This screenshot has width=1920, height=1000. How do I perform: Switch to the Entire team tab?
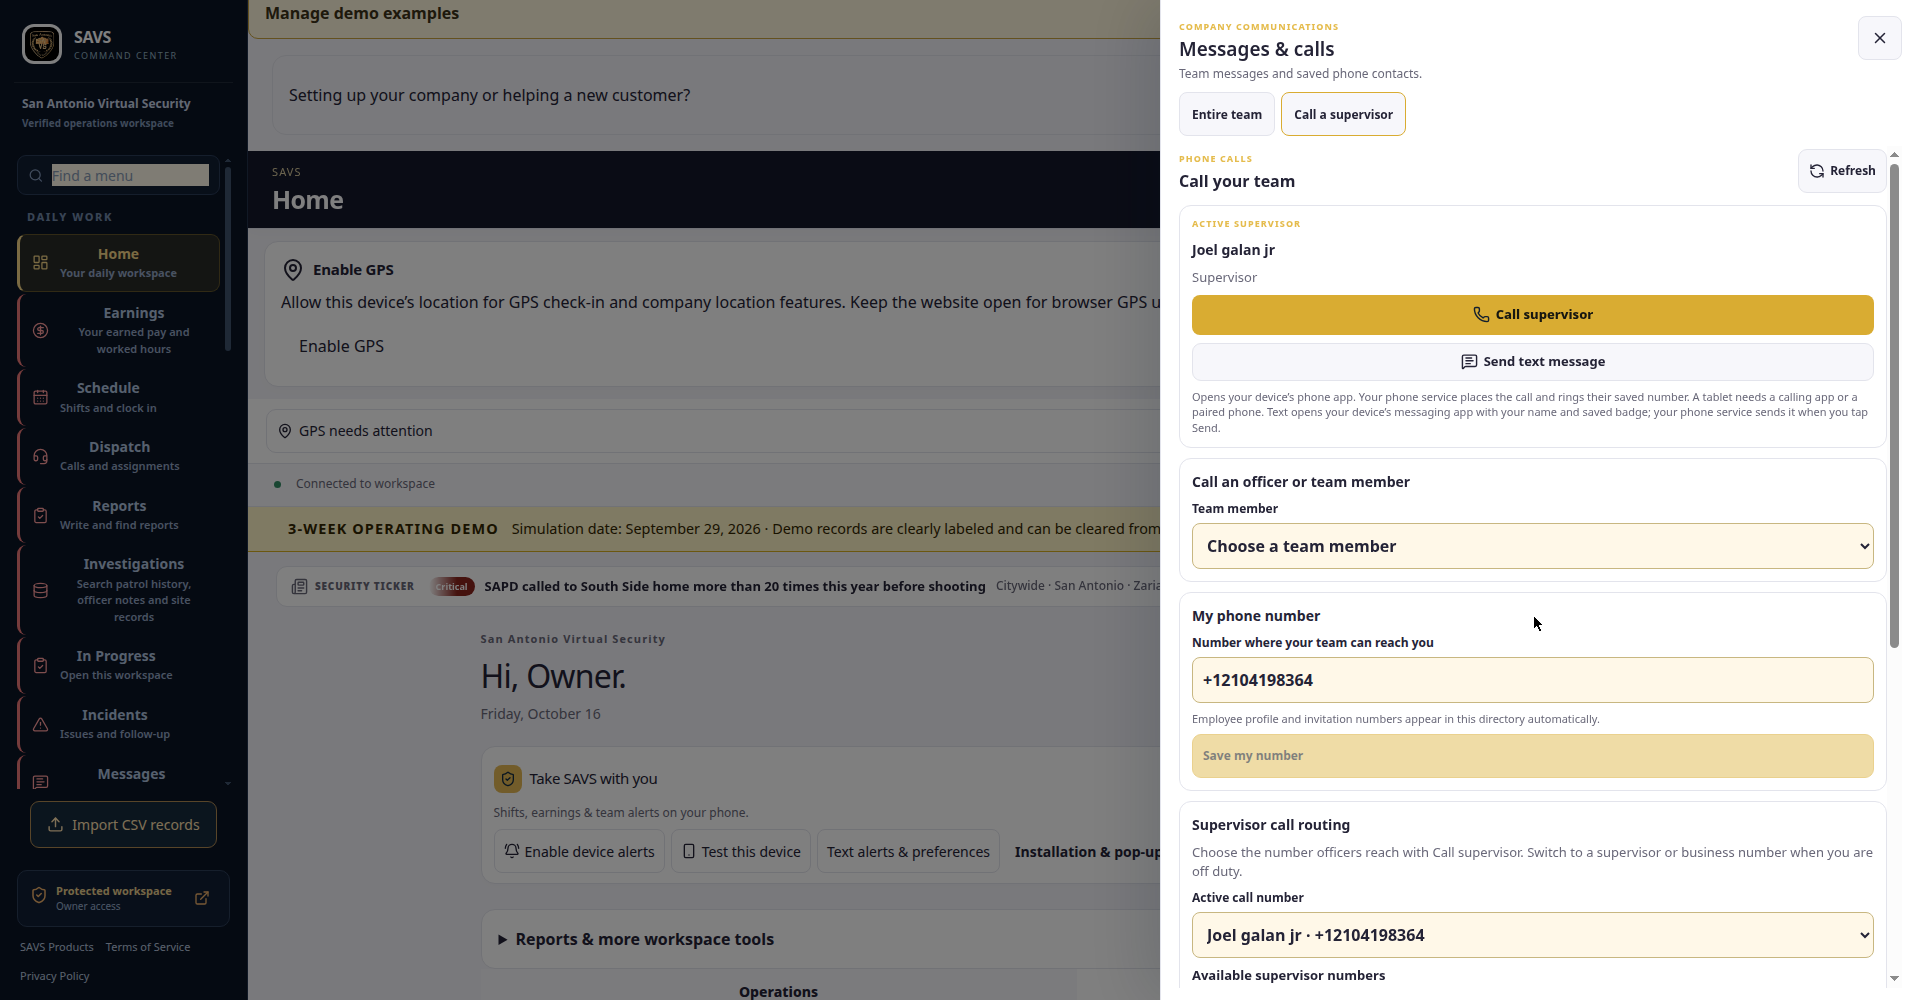pos(1227,114)
